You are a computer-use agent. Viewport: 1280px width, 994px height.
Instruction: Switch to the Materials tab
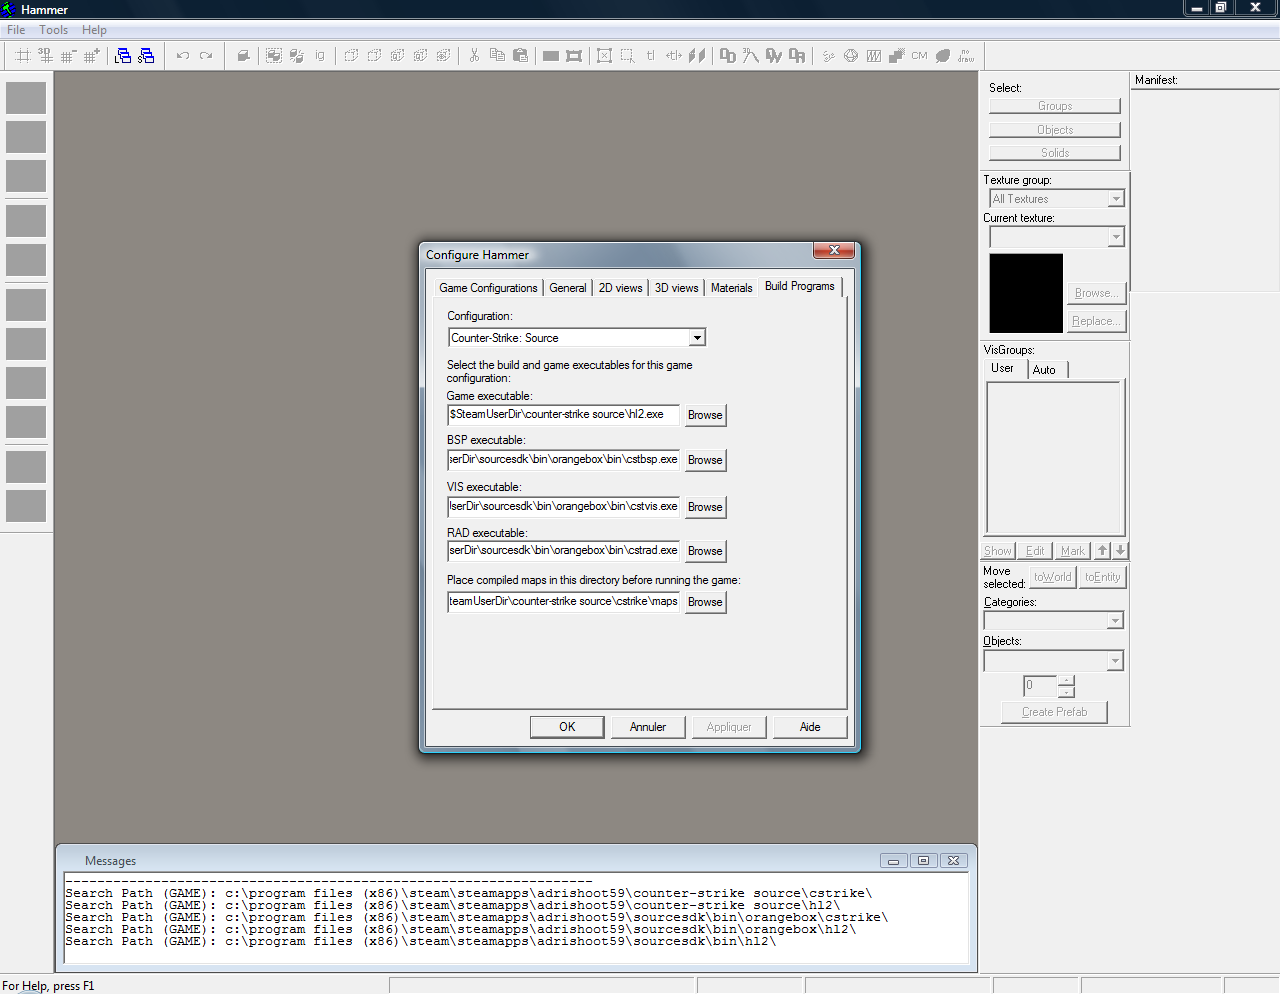[732, 288]
